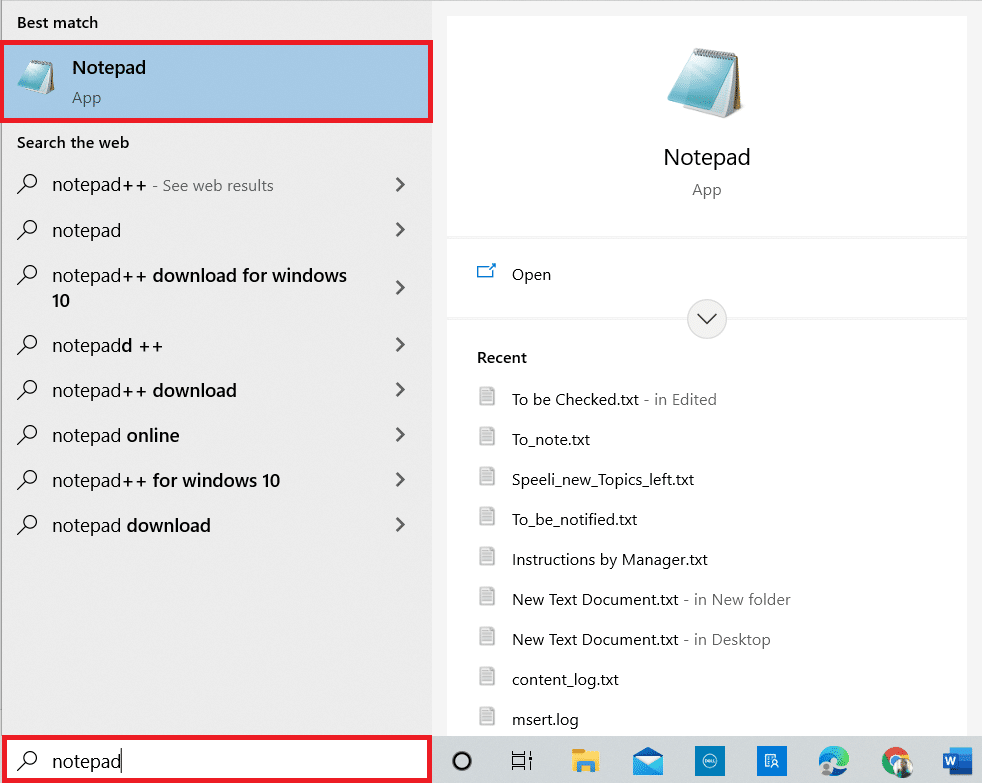Open recent file 'msert.log'
Screen dimensions: 982x783
(545, 720)
